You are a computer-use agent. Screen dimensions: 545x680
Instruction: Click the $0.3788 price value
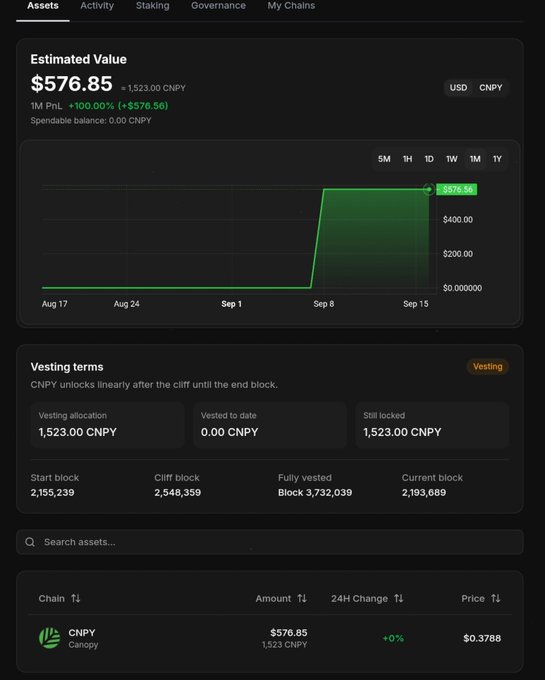pos(482,638)
